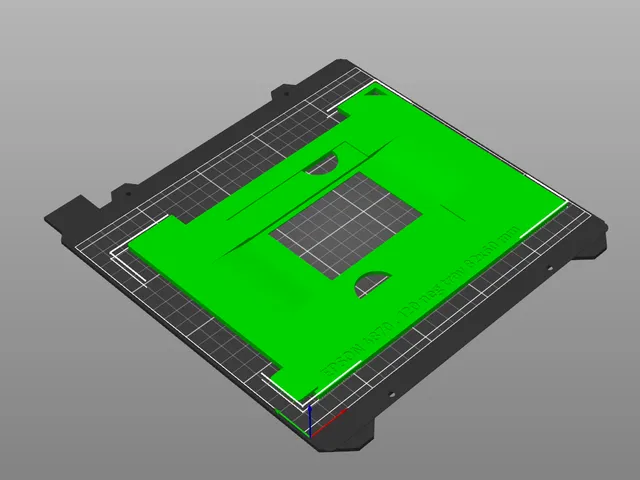
Task: Select the embossed EPSON 4870 label on the tray
Action: coord(421,300)
